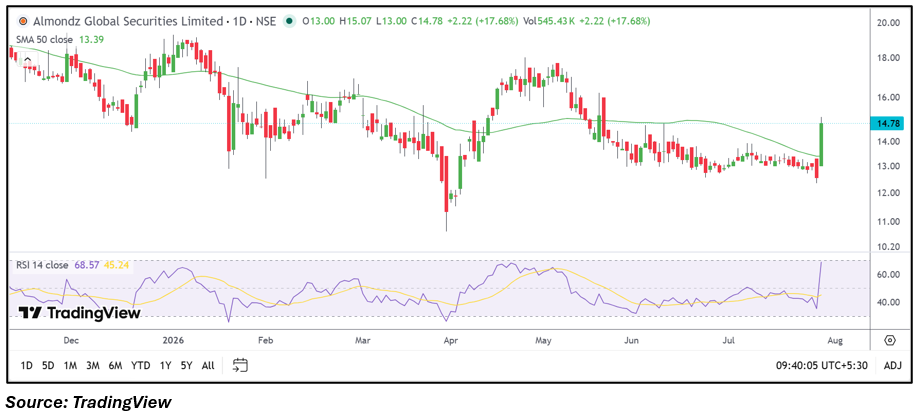Image resolution: width=919 pixels, height=417 pixels.
Task: Select the 5Y time range
Action: 186,365
